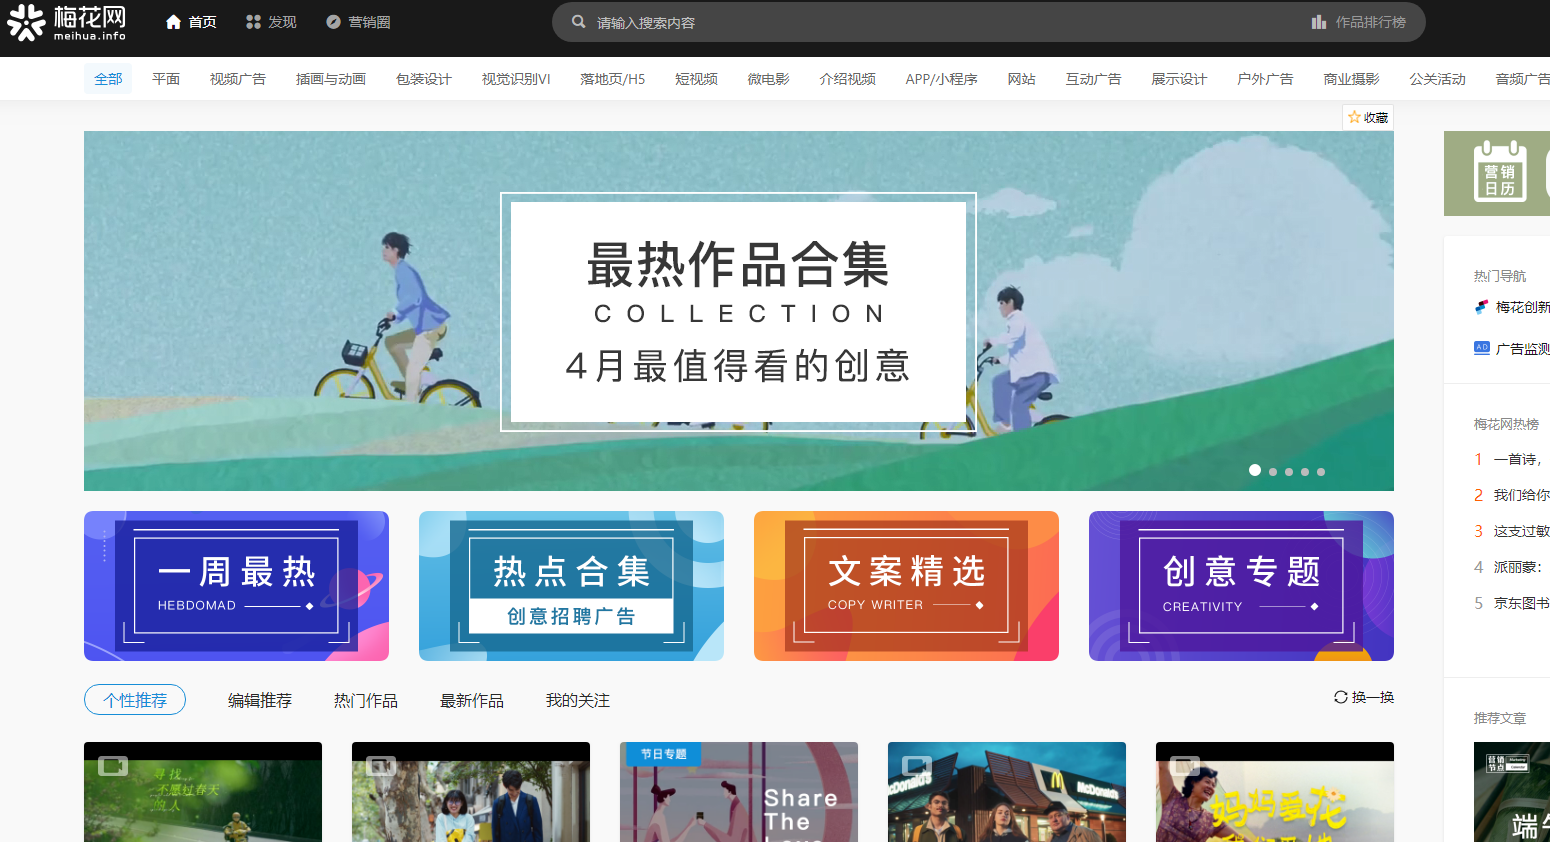Click the 营销日历 calendar icon
The width and height of the screenshot is (1550, 842).
(x=1497, y=173)
